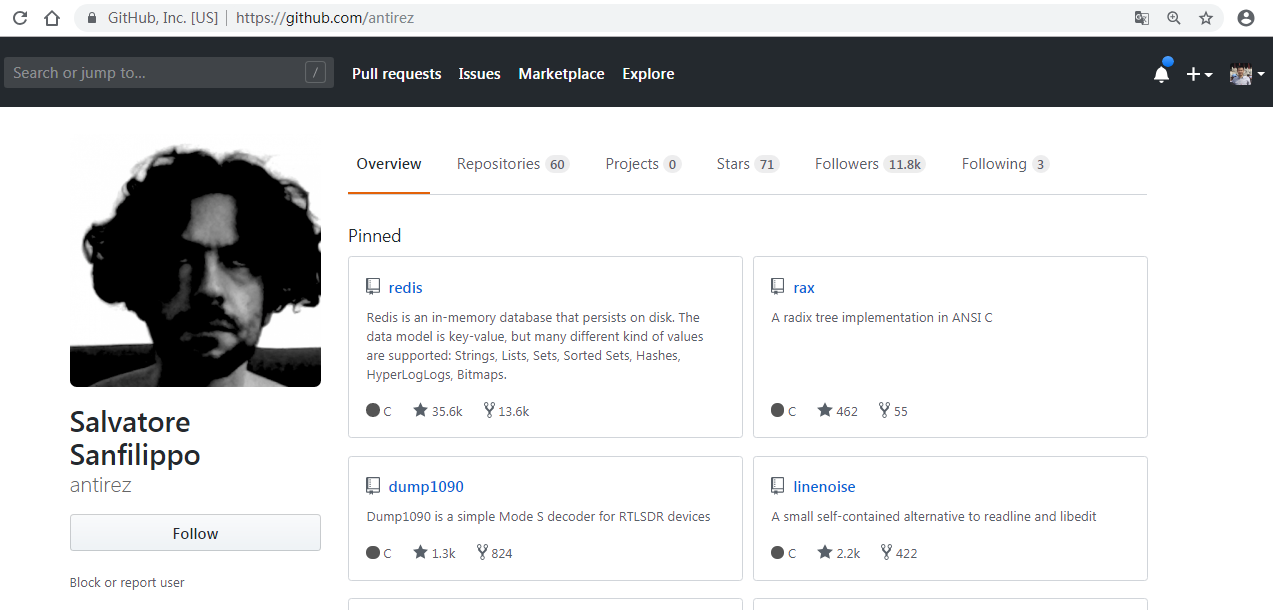This screenshot has width=1273, height=610.
Task: Switch to the Projects tab
Action: click(643, 164)
